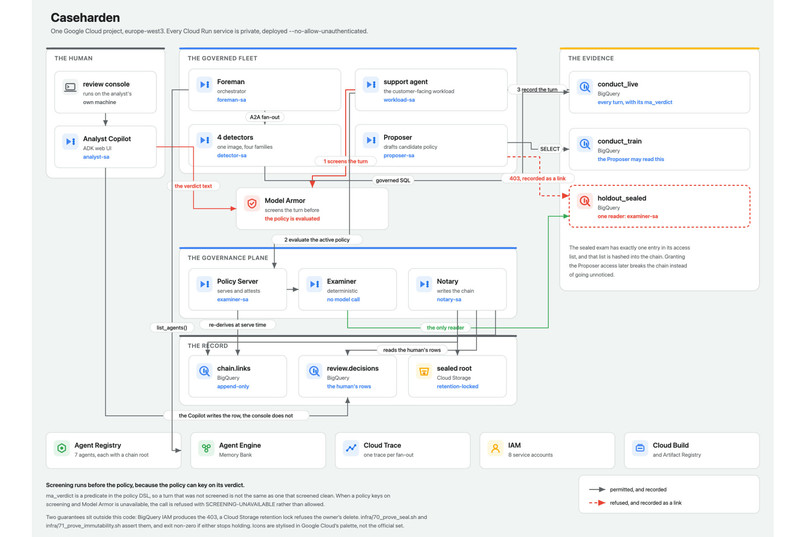Select the green 'the only reader' label
Image resolution: width=806 pixels, height=537 pixels.
point(445,327)
